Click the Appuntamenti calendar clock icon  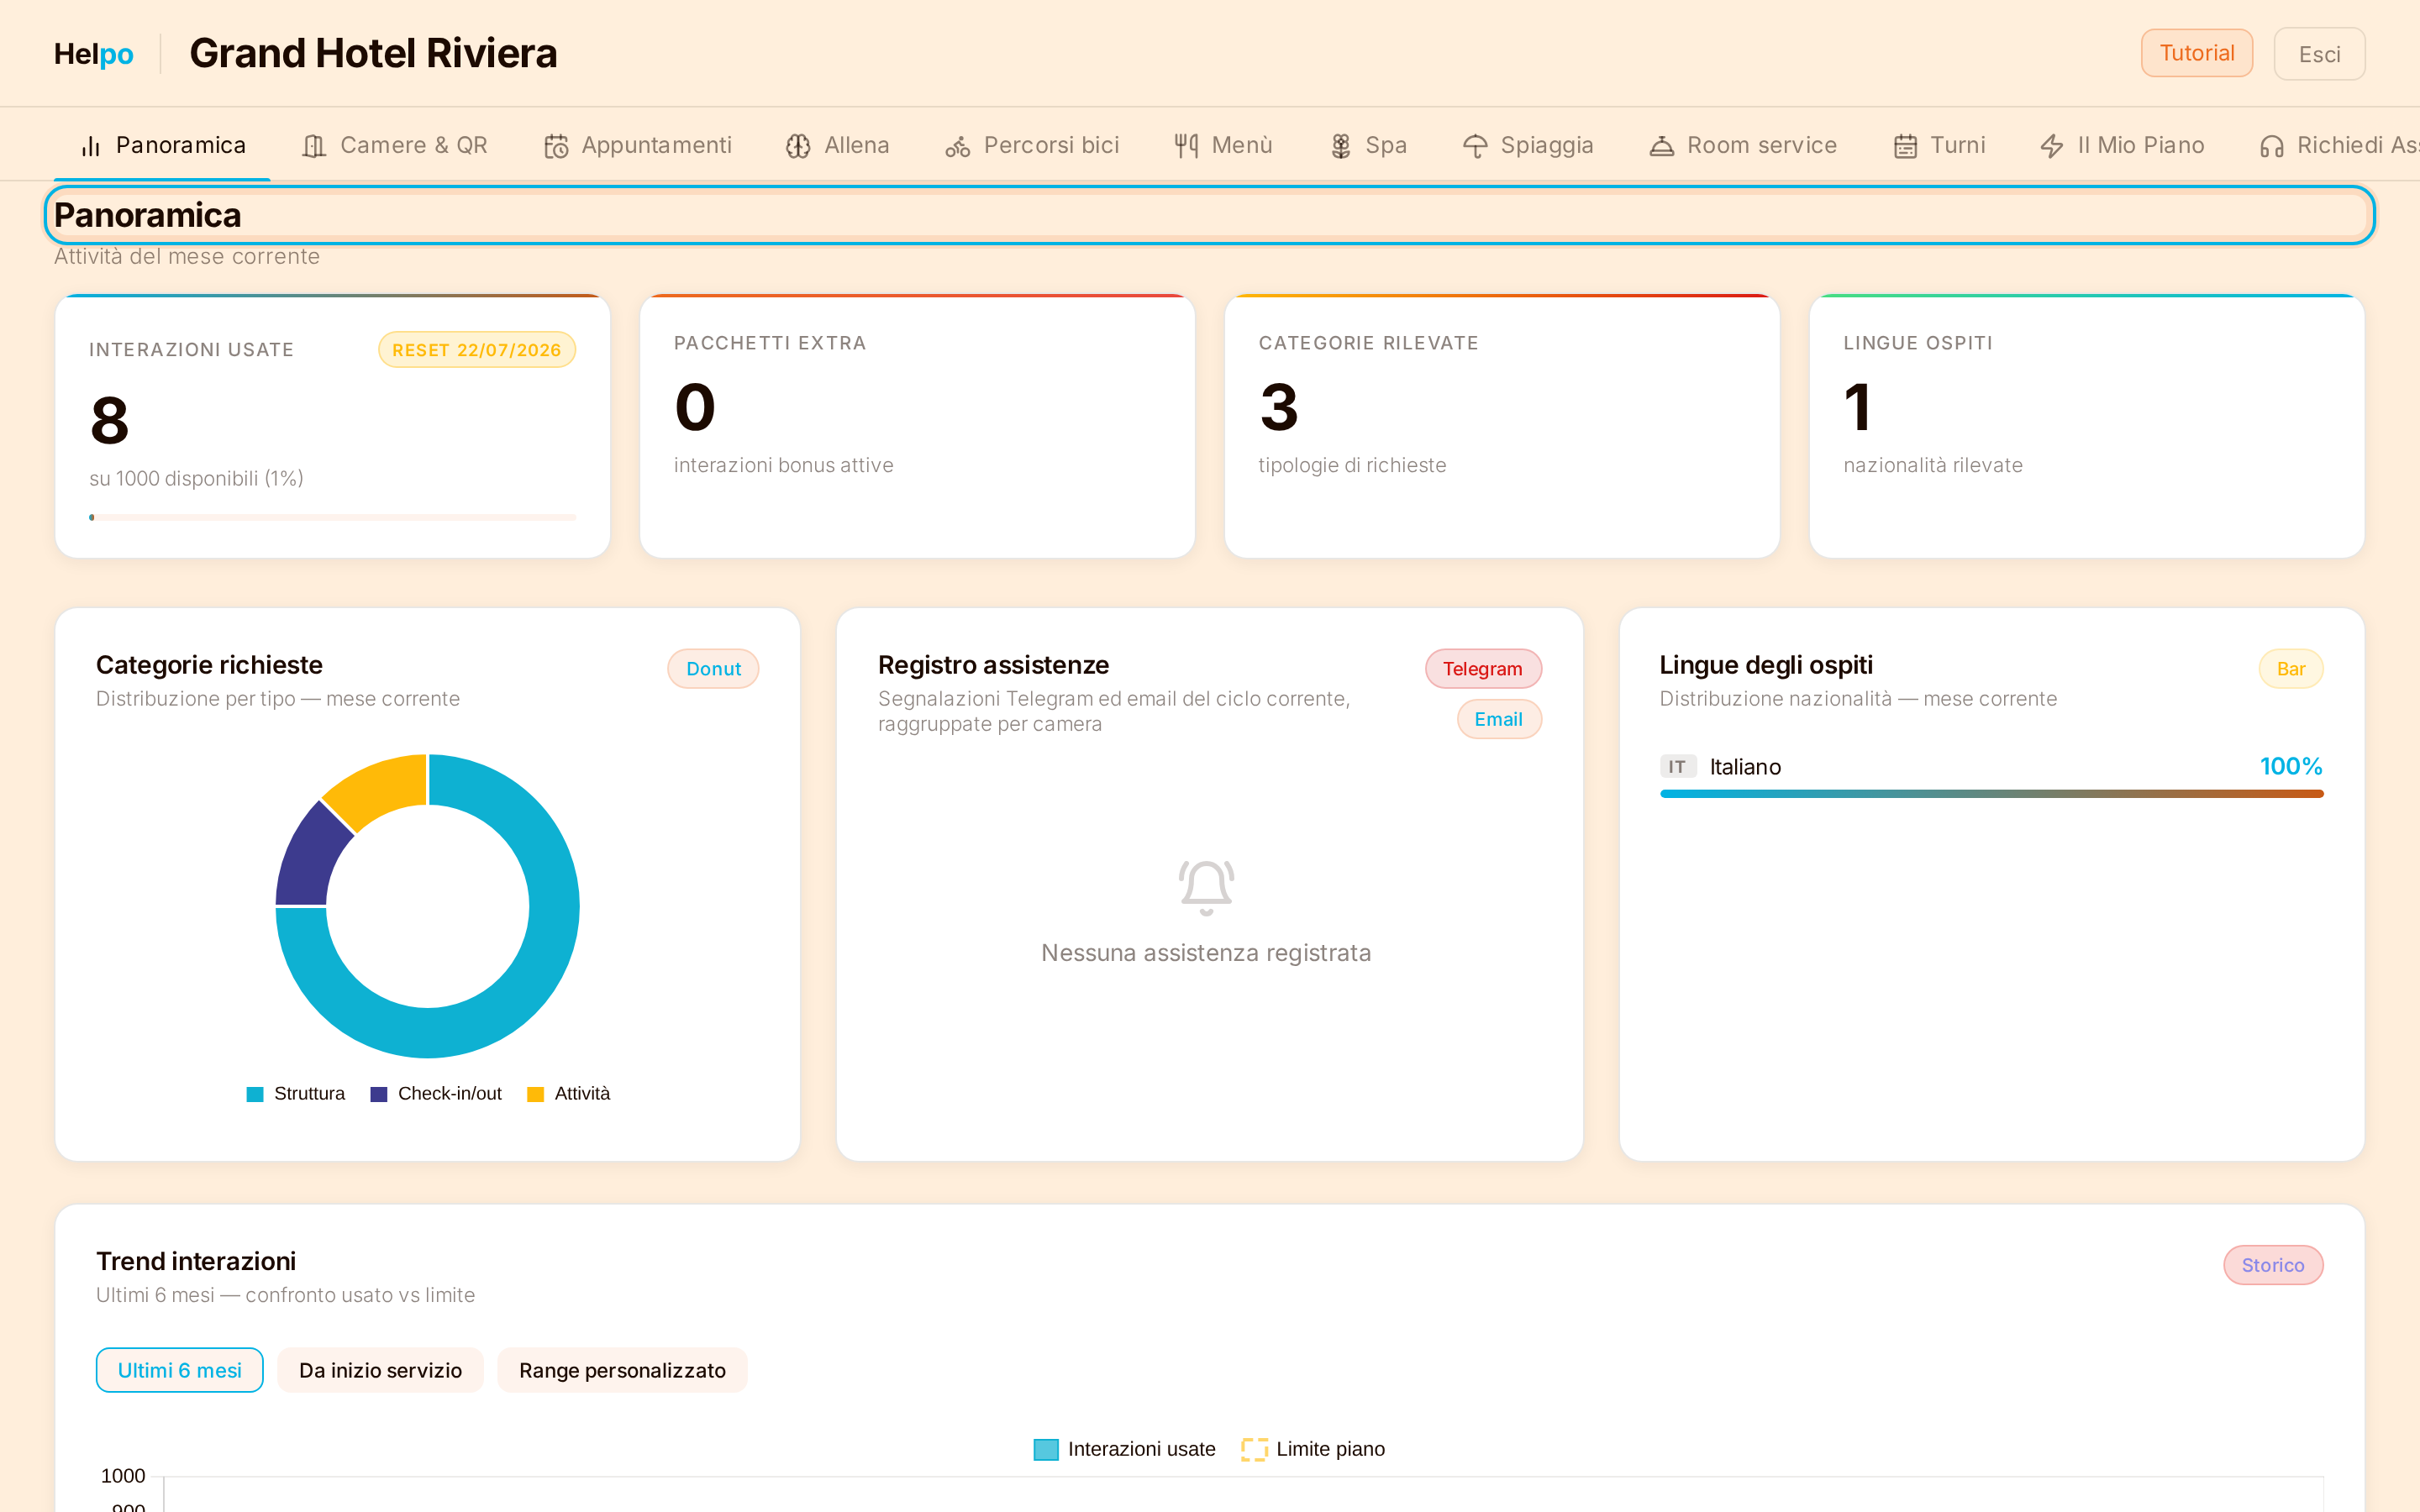click(x=556, y=146)
